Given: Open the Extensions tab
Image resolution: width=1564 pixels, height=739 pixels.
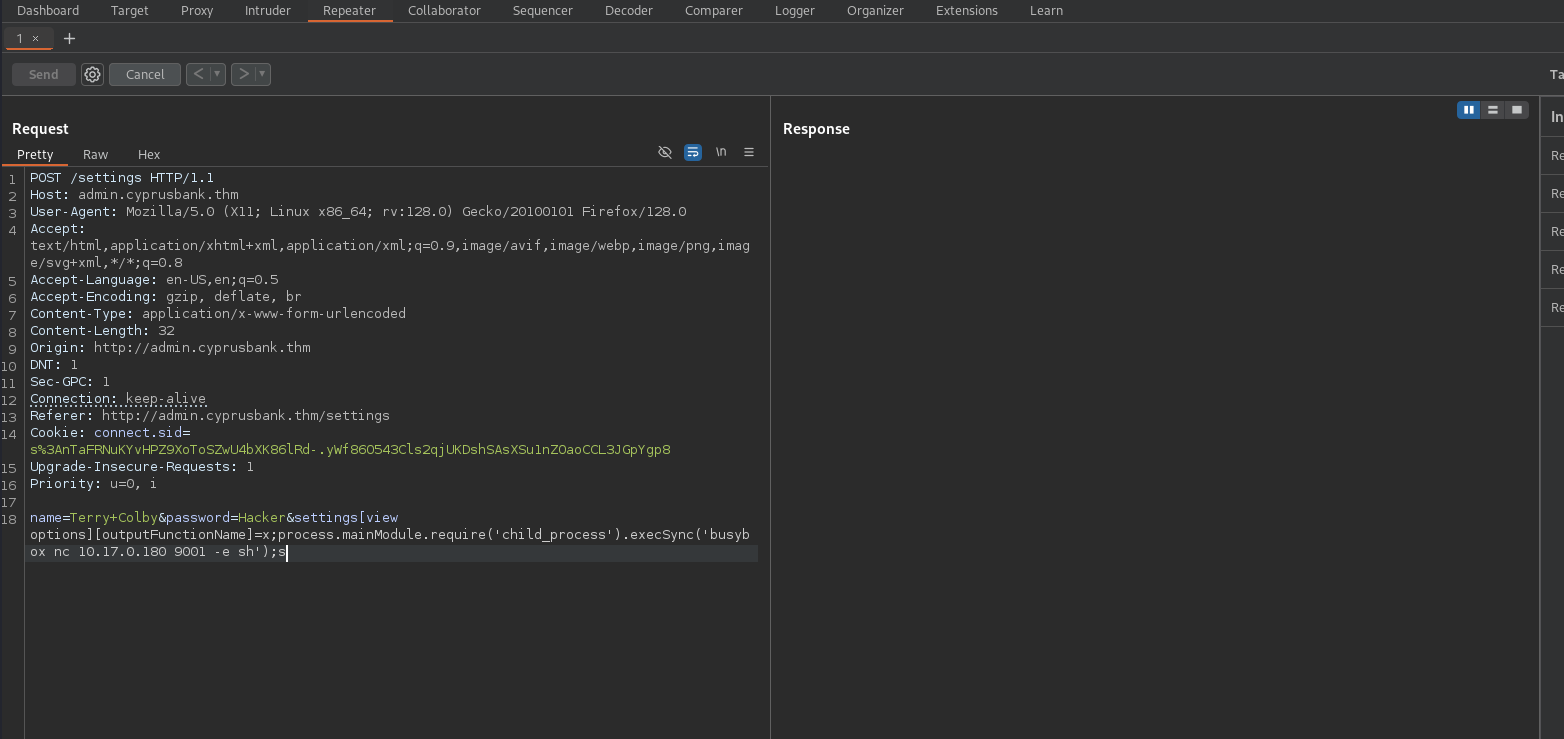Looking at the screenshot, I should tap(966, 10).
